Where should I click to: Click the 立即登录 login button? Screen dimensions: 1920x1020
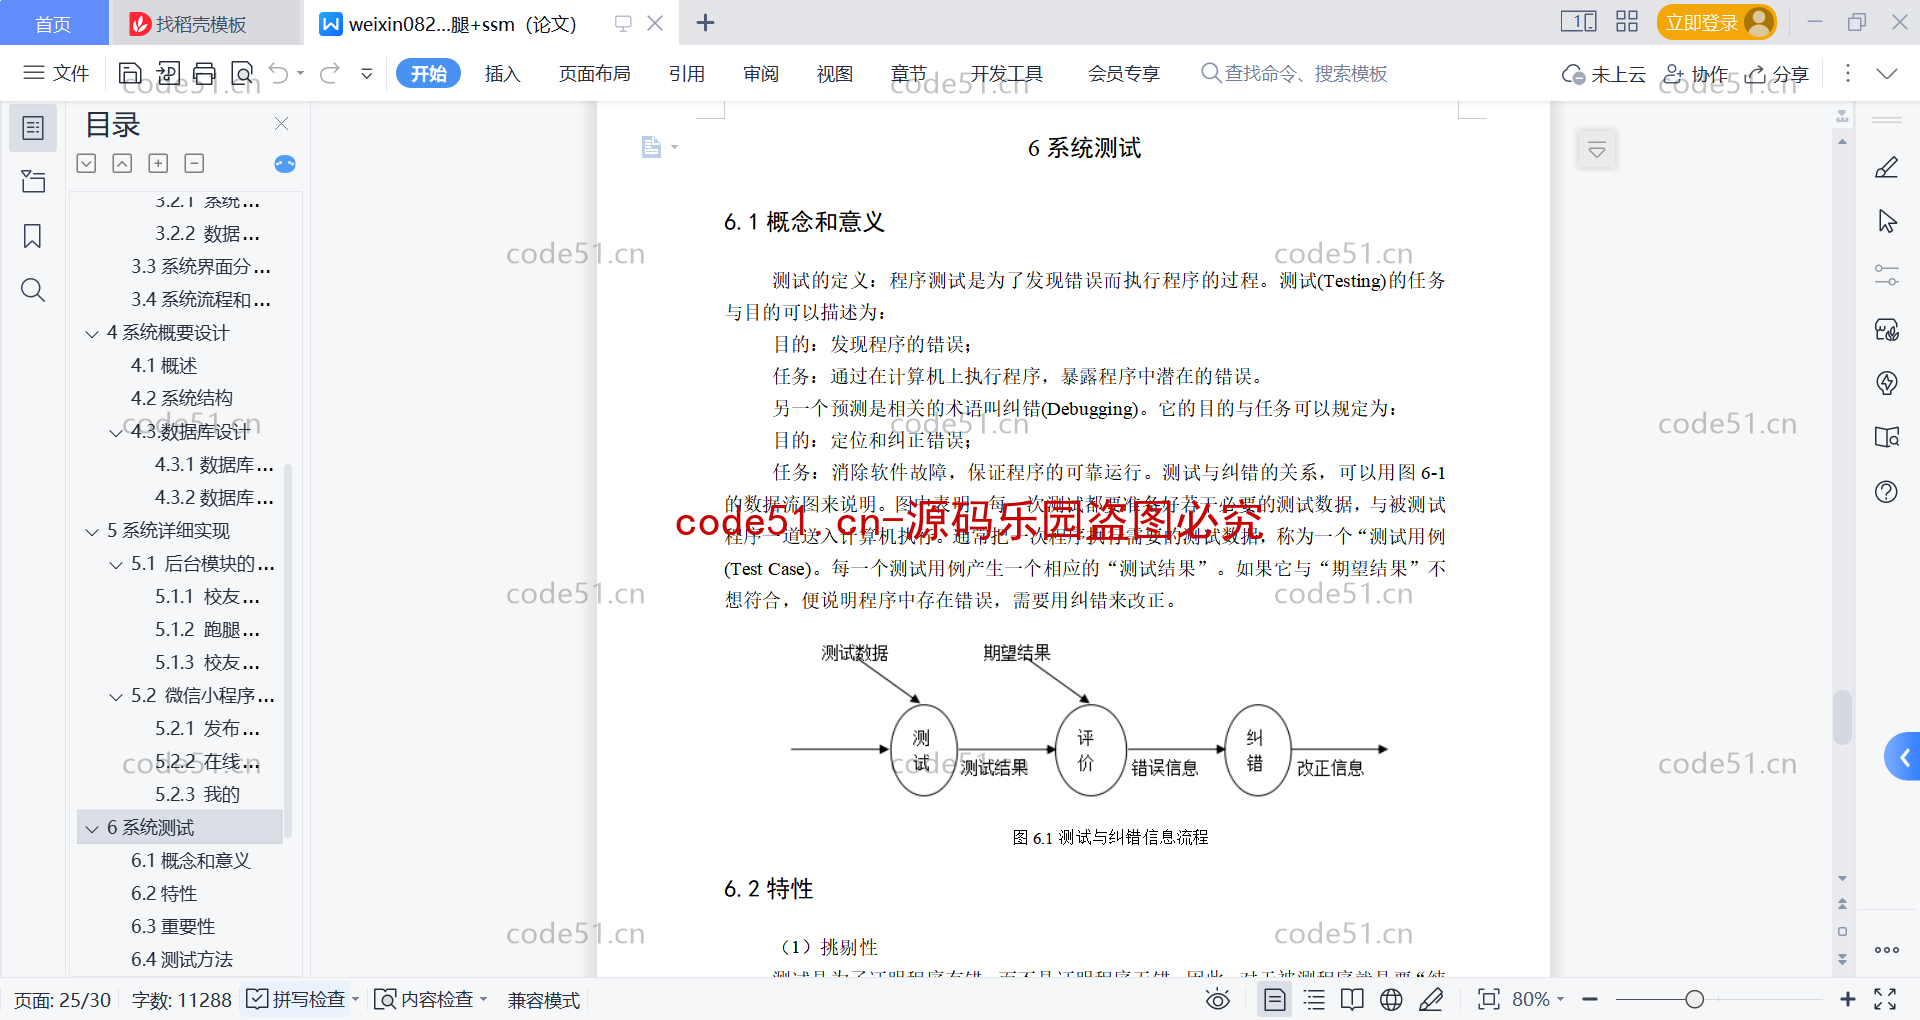[x=1716, y=22]
